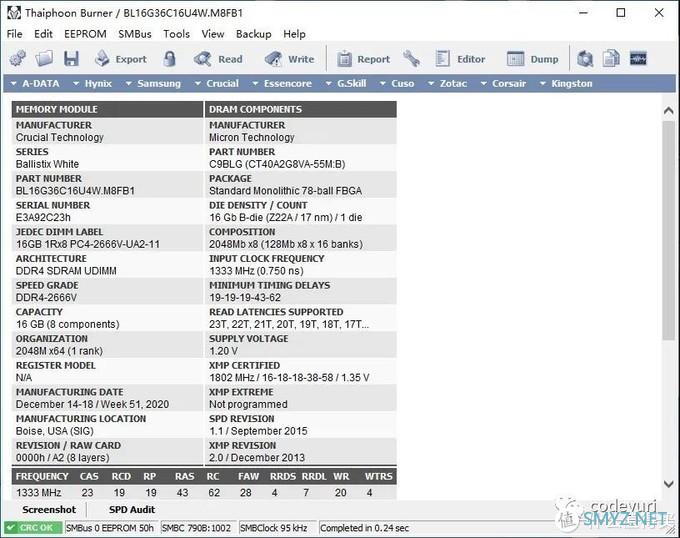
Task: Open the File menu
Action: 15,34
